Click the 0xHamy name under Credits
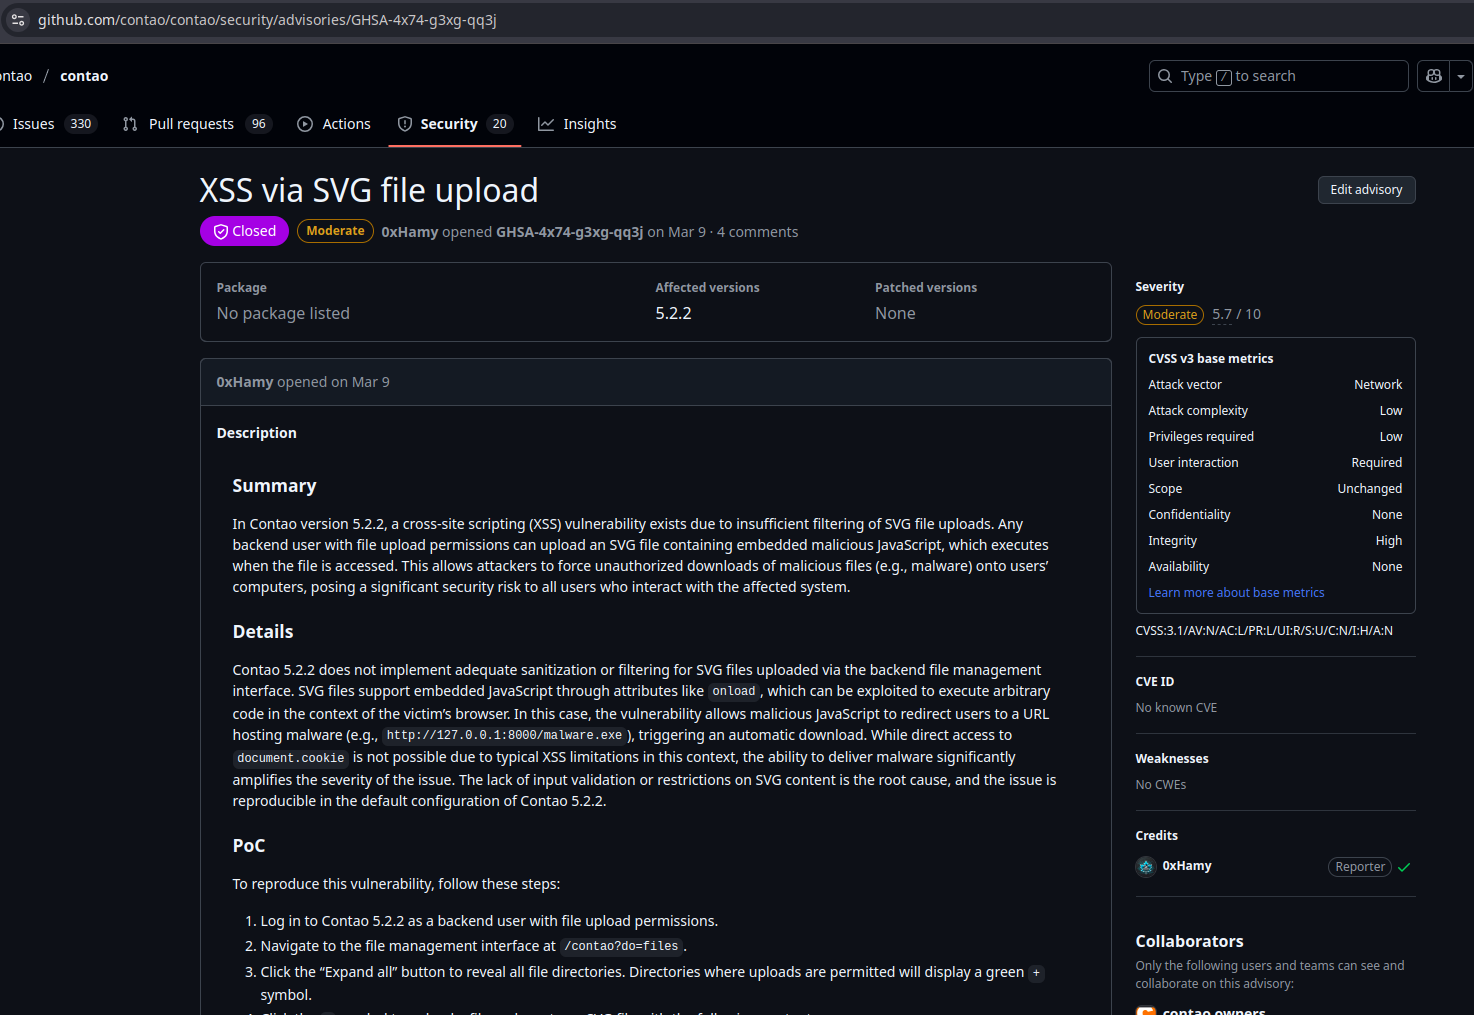Viewport: 1474px width, 1015px height. (x=1187, y=866)
